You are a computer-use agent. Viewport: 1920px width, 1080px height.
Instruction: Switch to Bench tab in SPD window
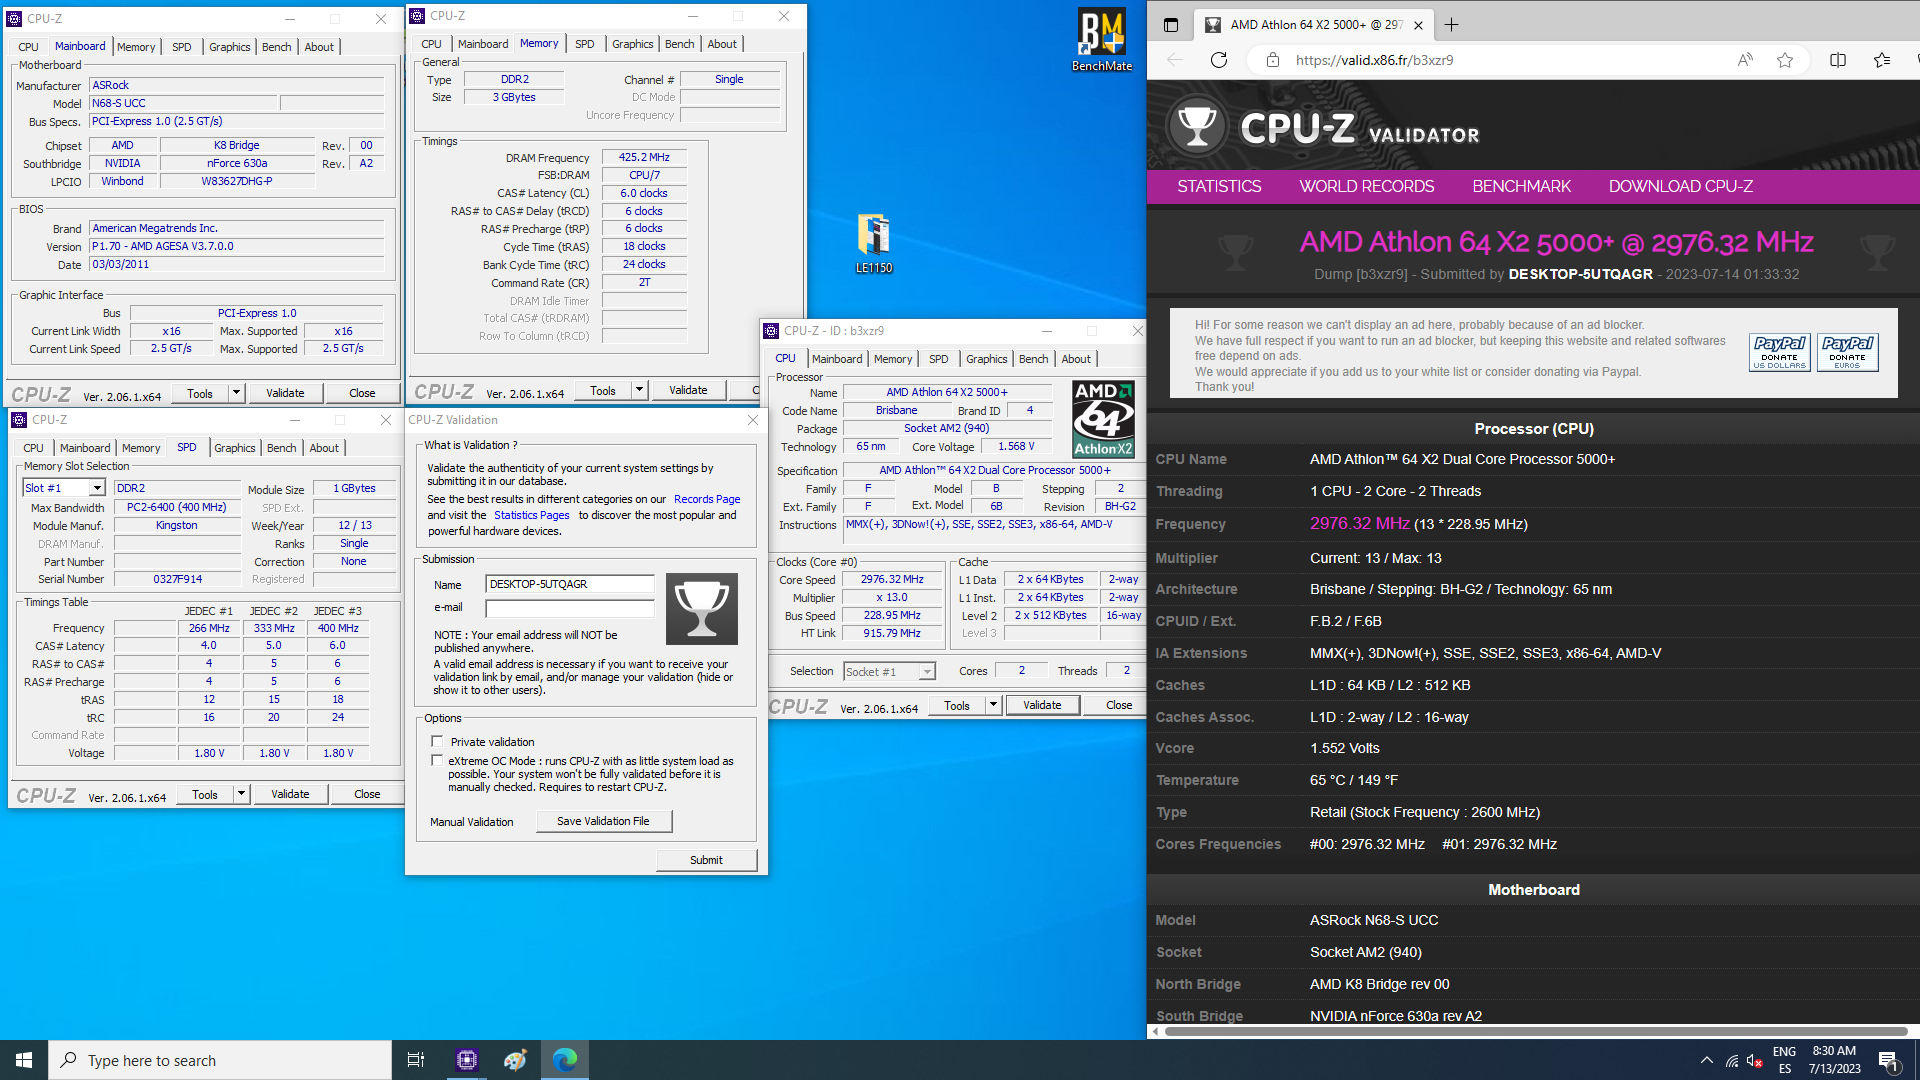[281, 448]
